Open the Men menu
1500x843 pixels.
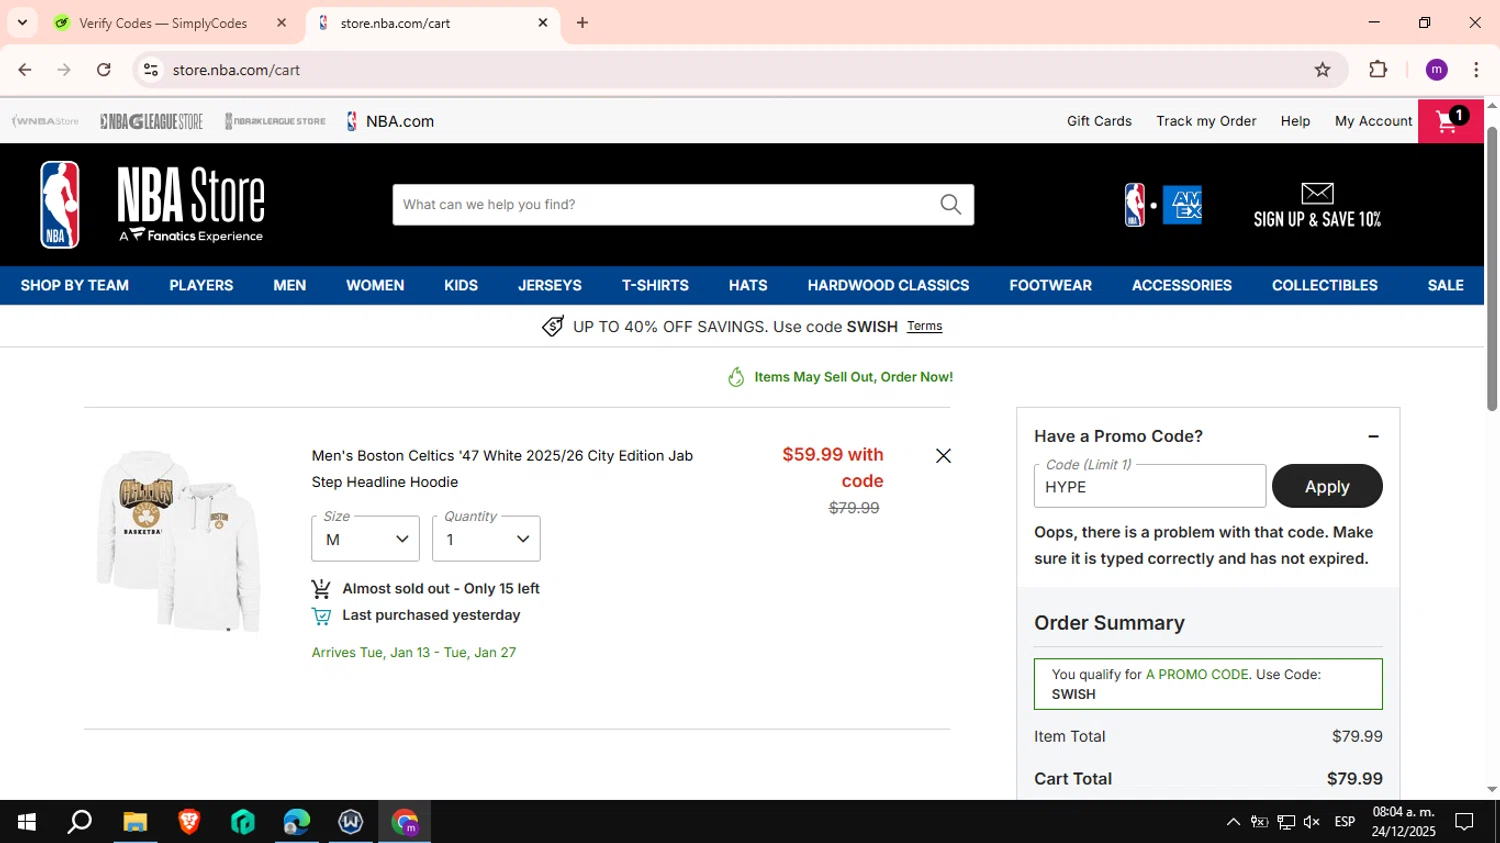(x=290, y=286)
